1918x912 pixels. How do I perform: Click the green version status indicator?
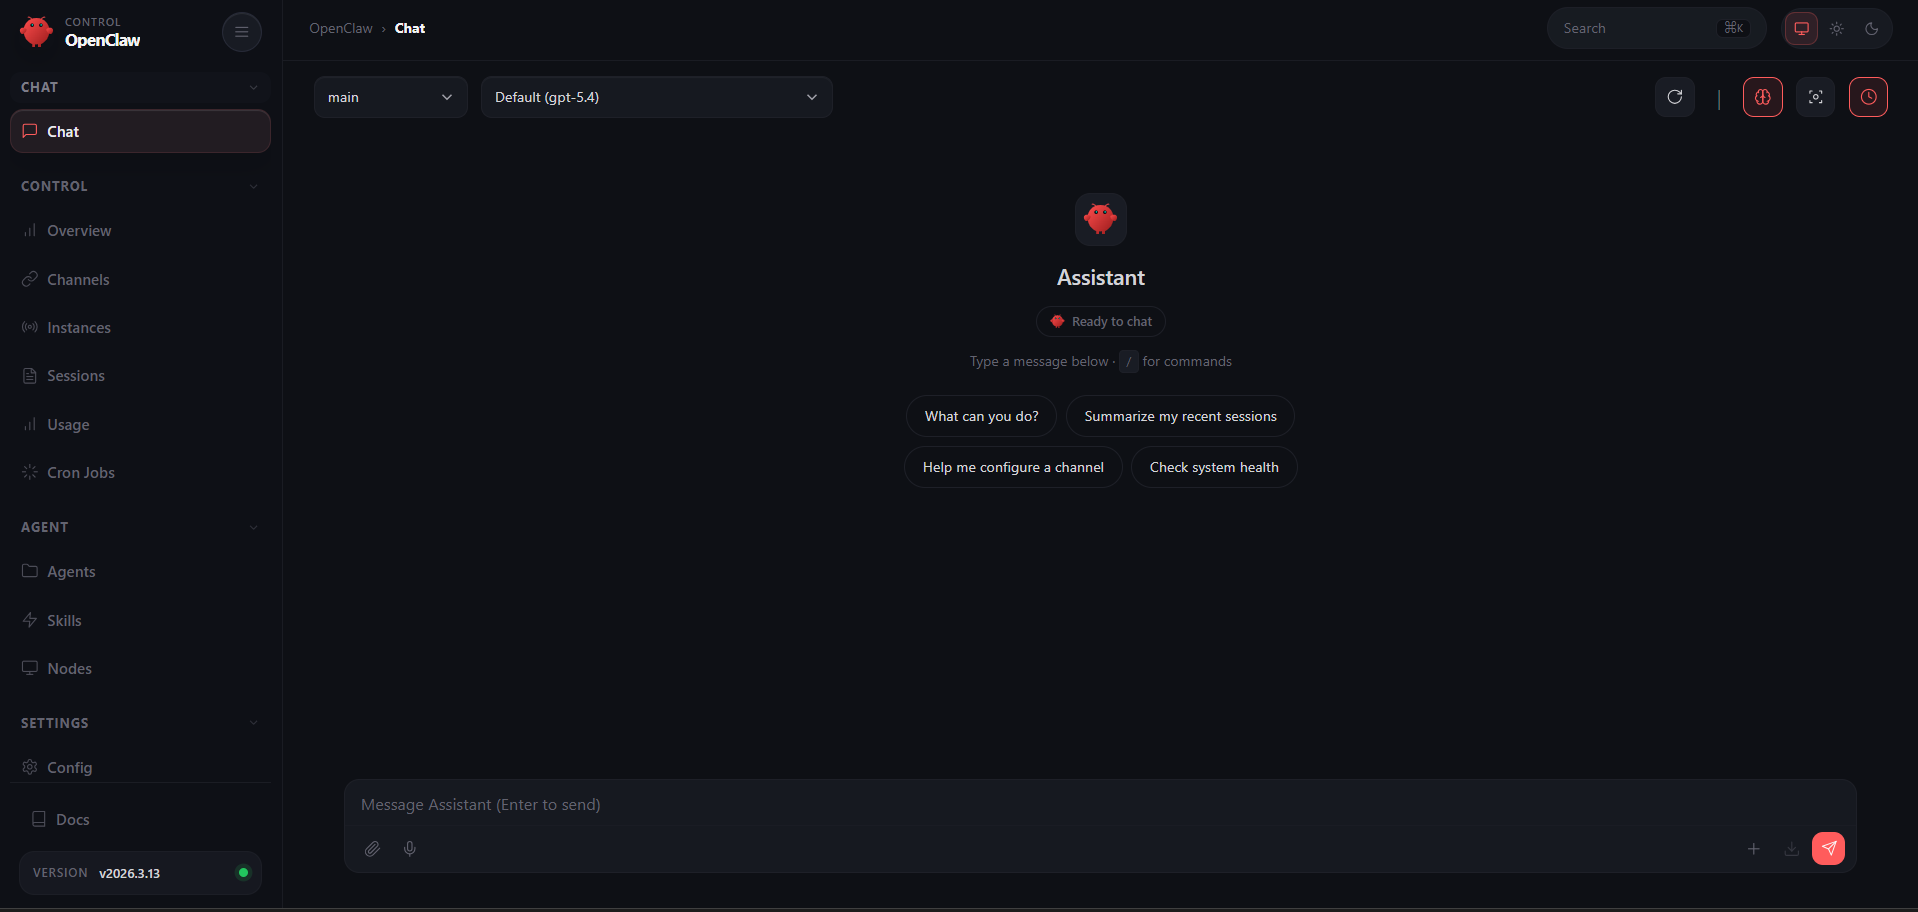243,872
